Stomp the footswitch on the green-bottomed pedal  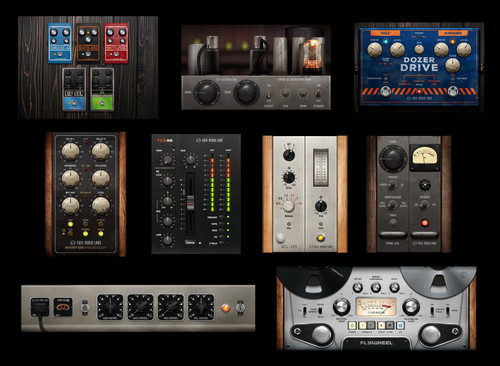102,103
